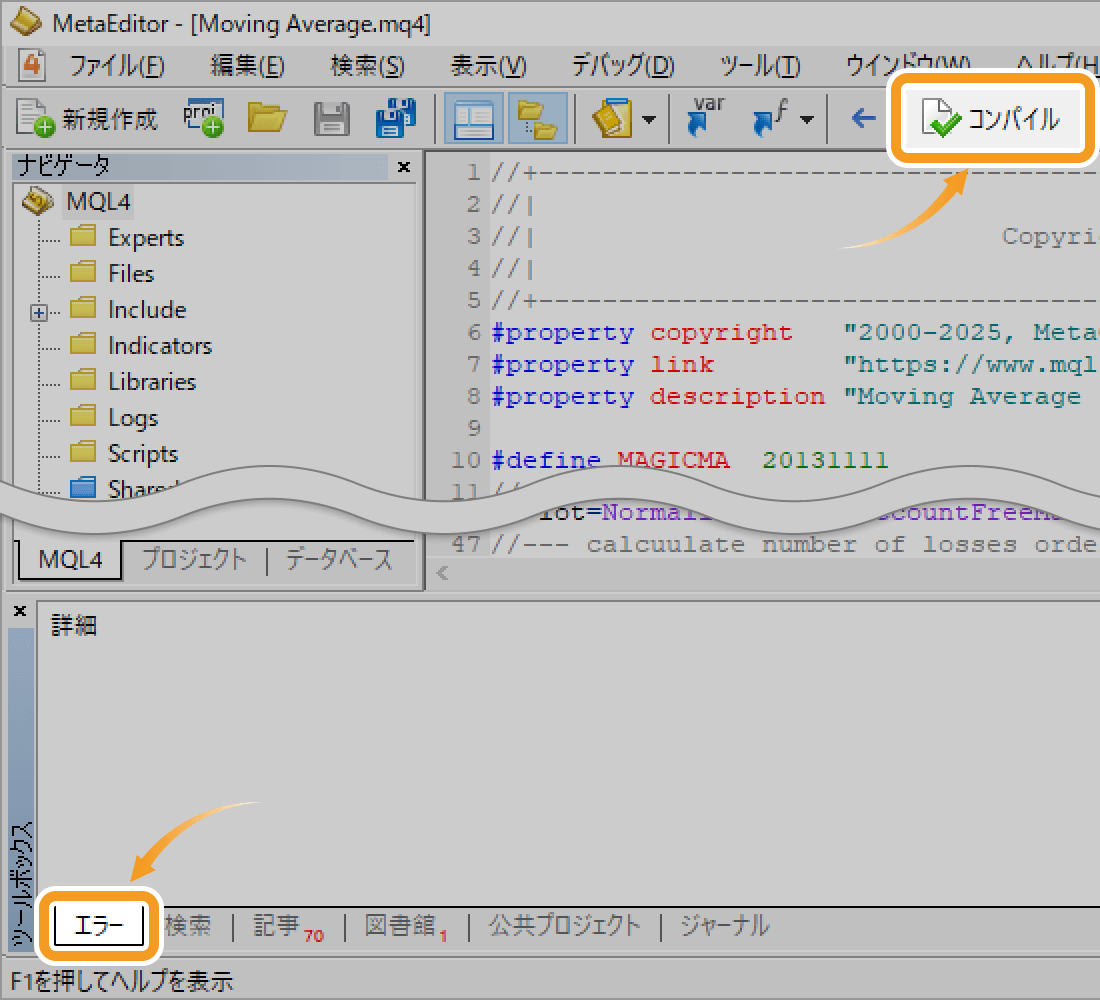
Task: Click the blue back navigation arrow
Action: (x=862, y=119)
